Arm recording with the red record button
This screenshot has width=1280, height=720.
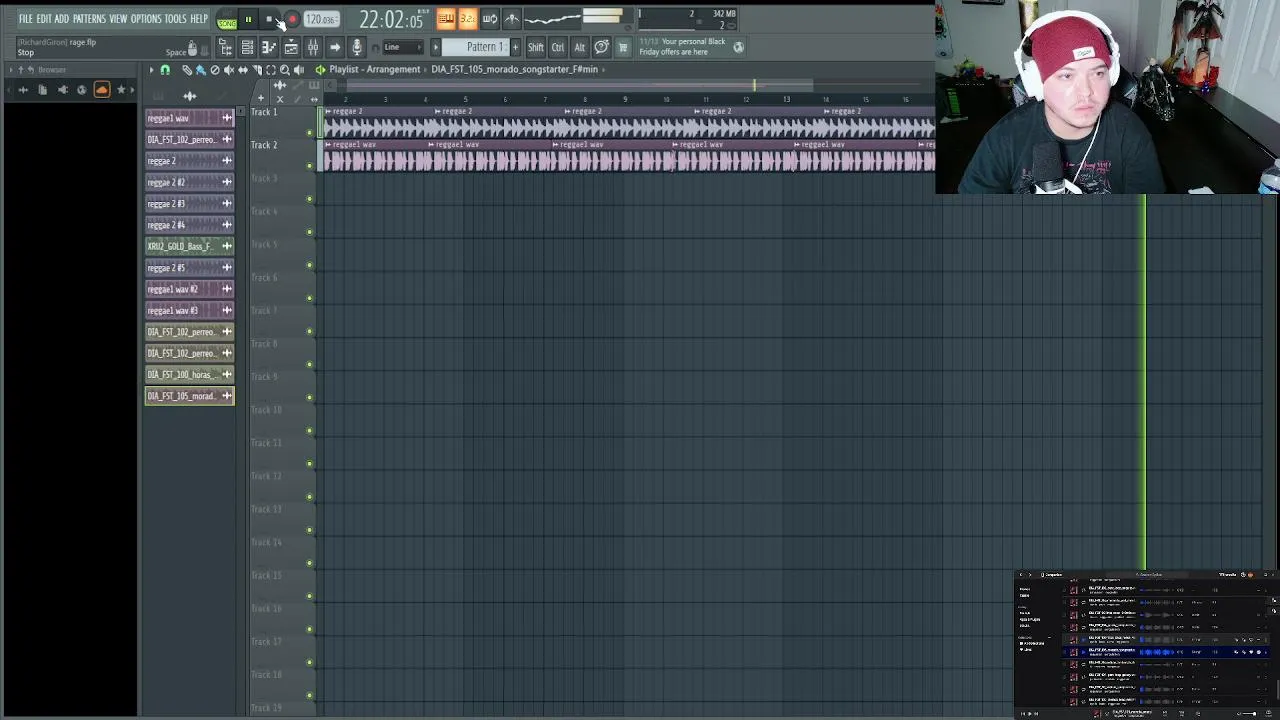[291, 20]
